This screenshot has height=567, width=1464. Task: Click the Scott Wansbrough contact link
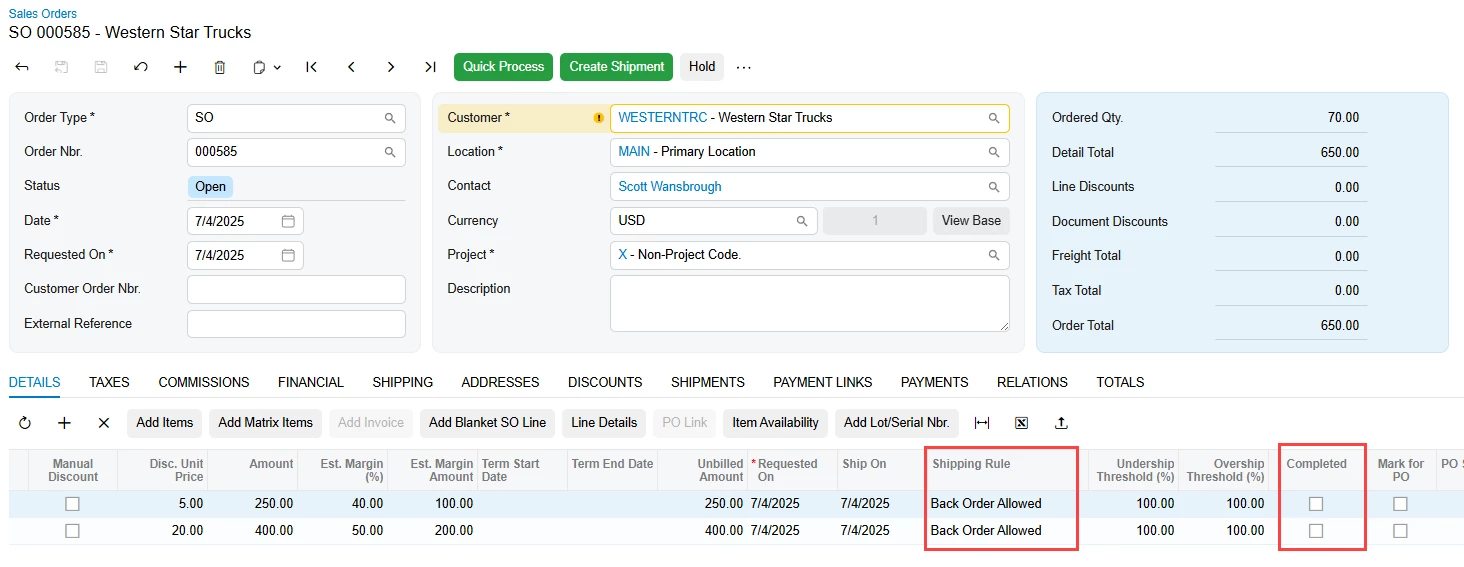[670, 186]
